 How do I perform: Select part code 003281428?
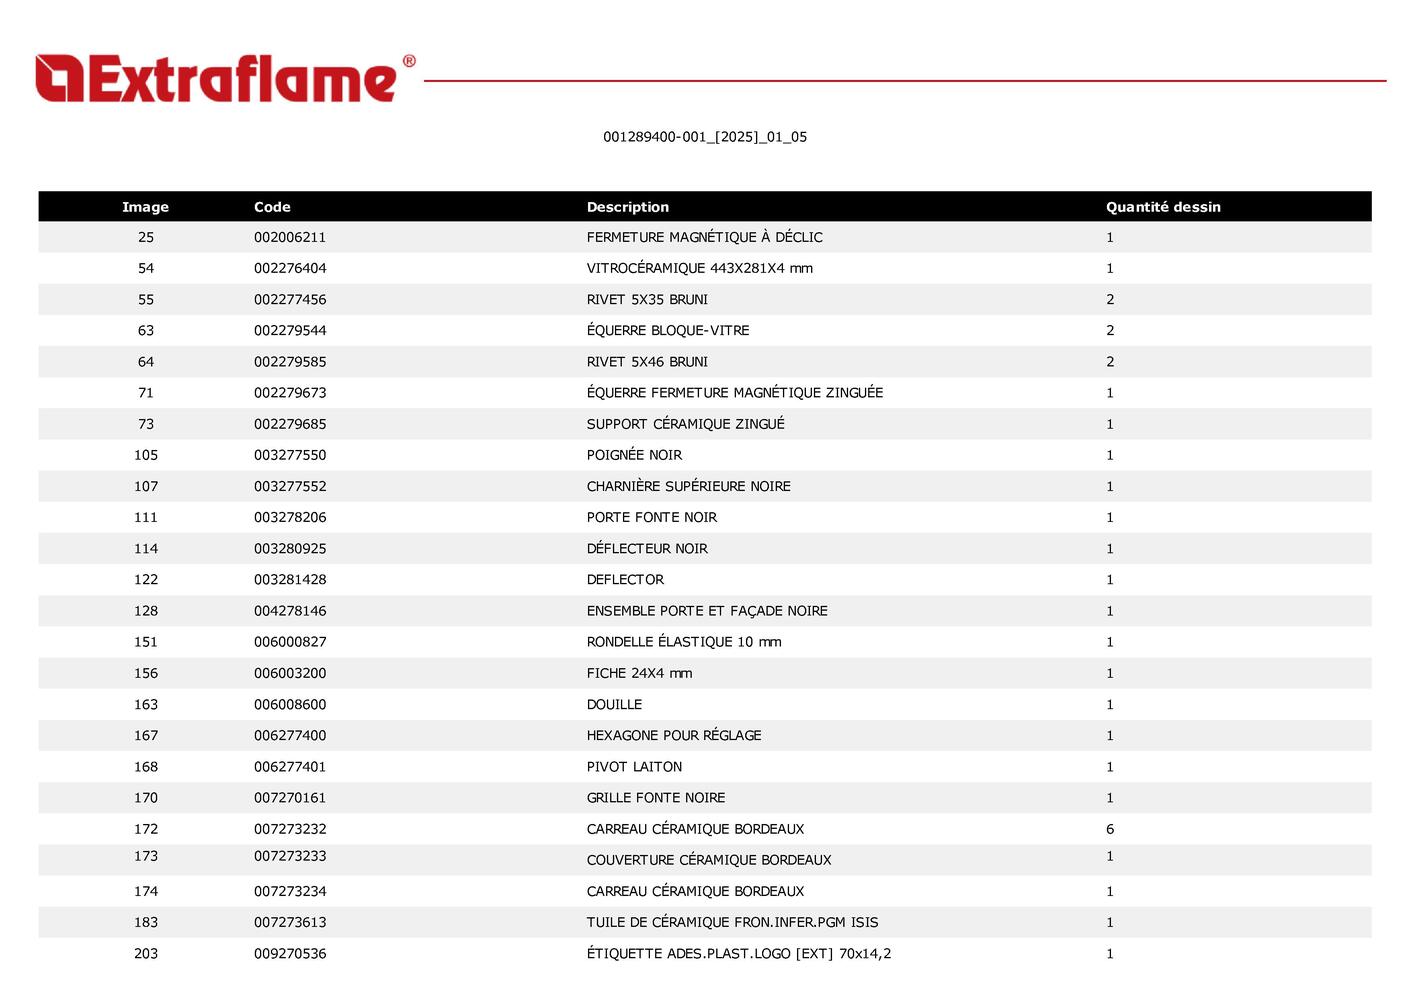click(x=290, y=579)
